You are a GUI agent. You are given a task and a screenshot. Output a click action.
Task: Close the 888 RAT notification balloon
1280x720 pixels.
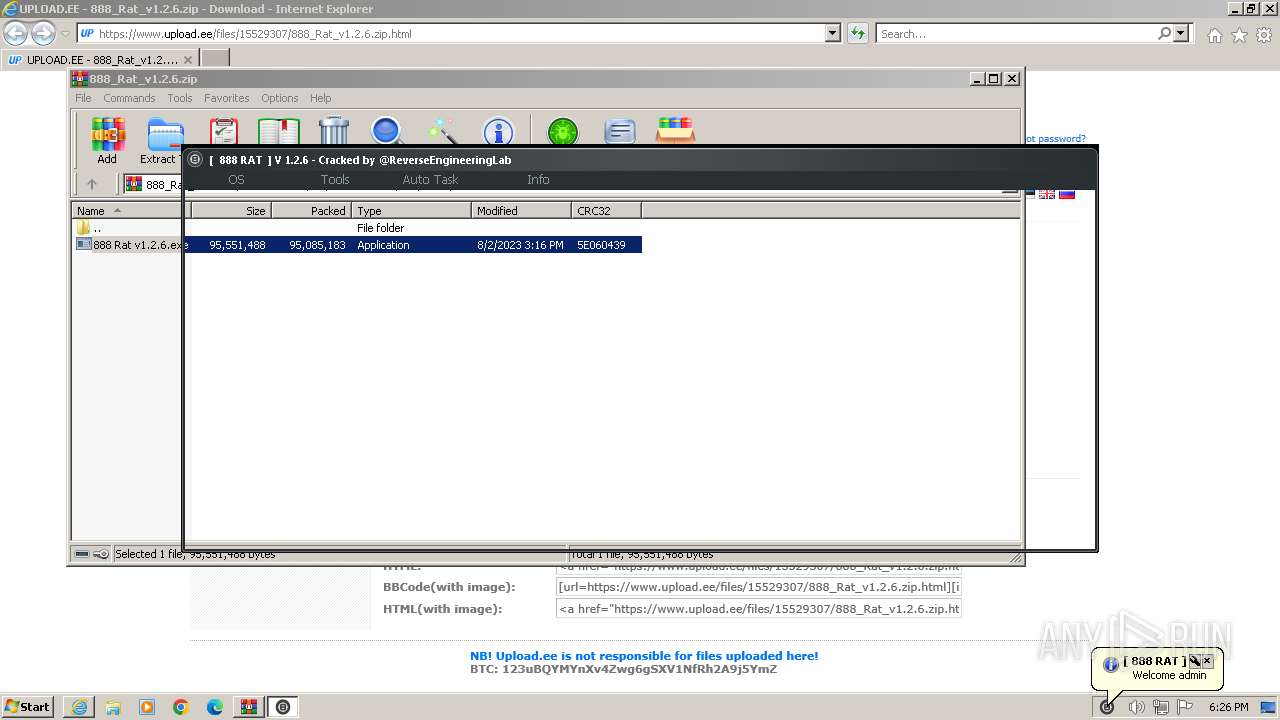click(x=1207, y=661)
